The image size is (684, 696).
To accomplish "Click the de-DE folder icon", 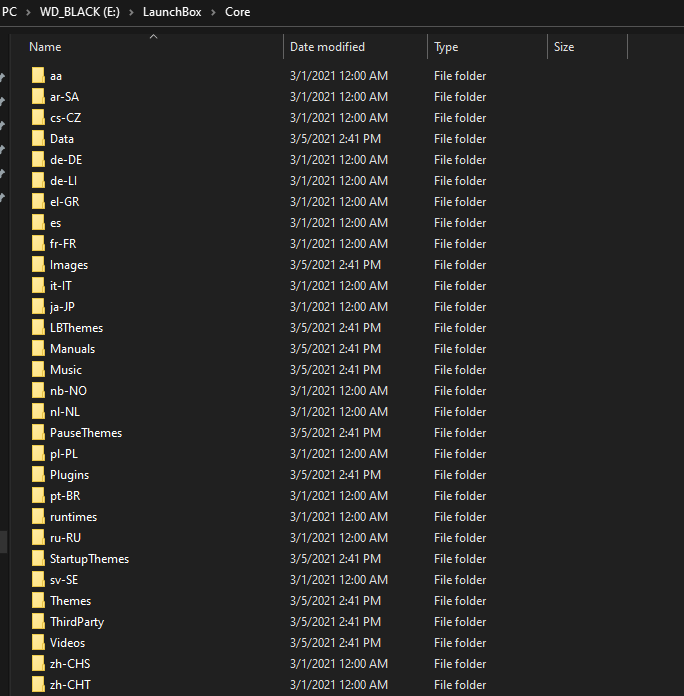I will pyautogui.click(x=38, y=159).
